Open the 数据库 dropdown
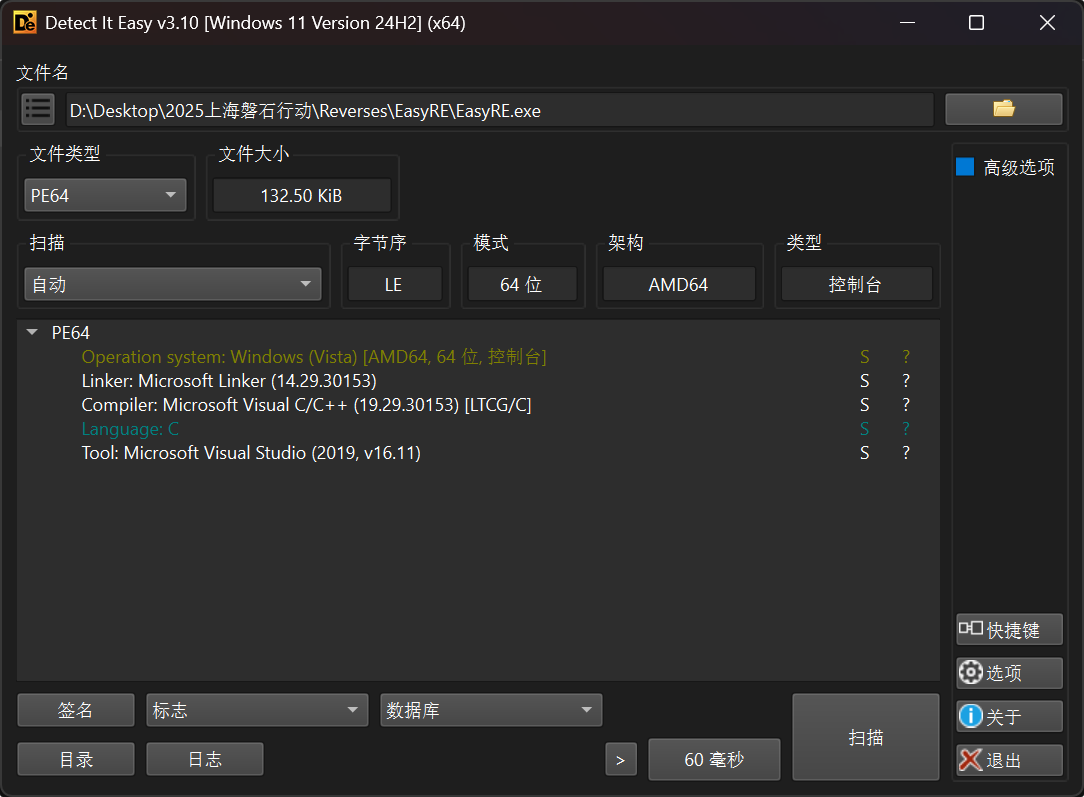The height and width of the screenshot is (797, 1084). 491,710
